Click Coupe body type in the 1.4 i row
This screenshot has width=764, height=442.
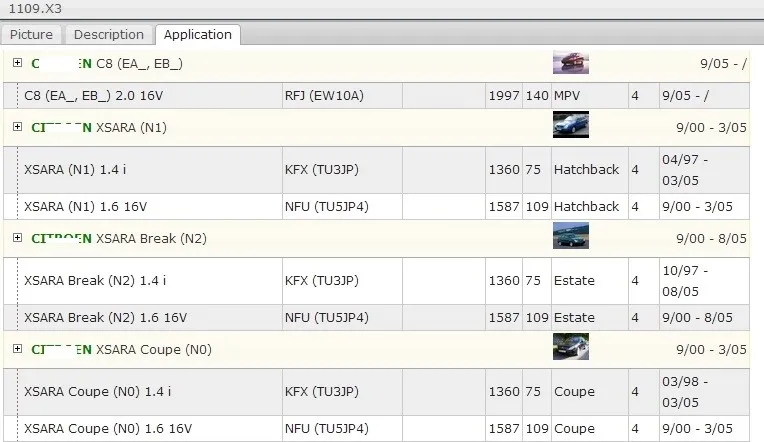click(x=574, y=392)
